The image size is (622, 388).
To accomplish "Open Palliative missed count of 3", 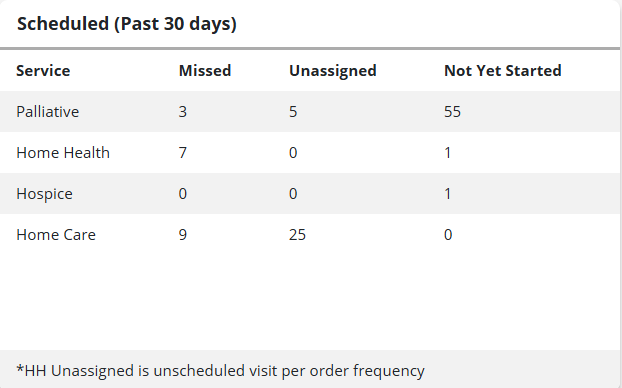I will 182,112.
